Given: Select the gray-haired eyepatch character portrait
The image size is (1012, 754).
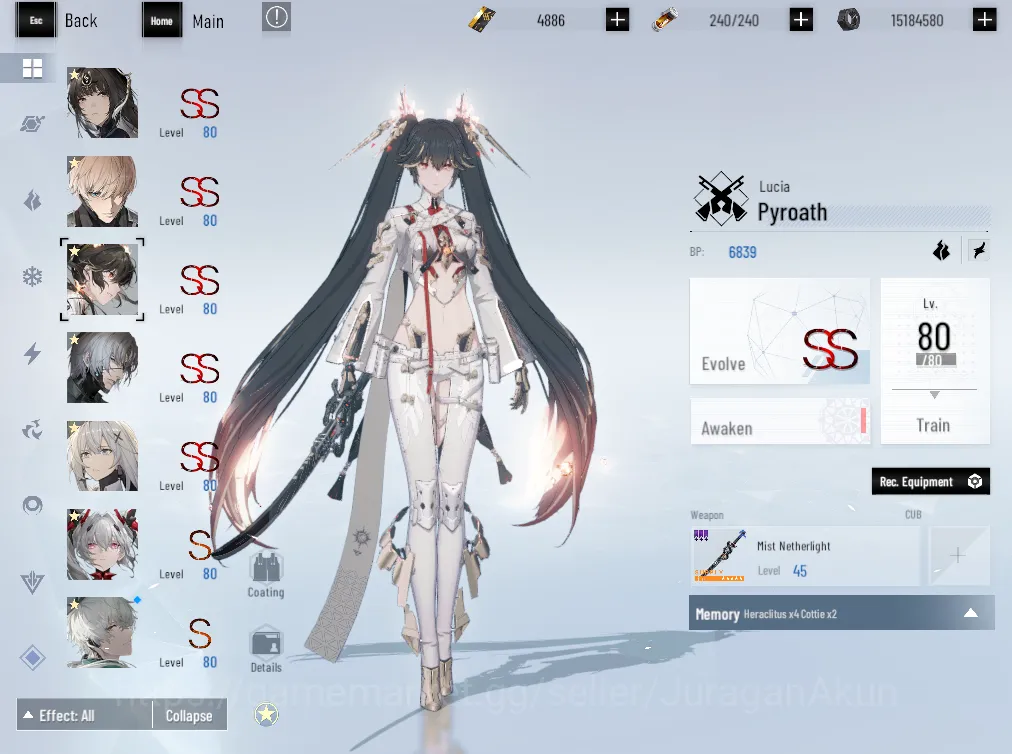Looking at the screenshot, I should (102, 367).
